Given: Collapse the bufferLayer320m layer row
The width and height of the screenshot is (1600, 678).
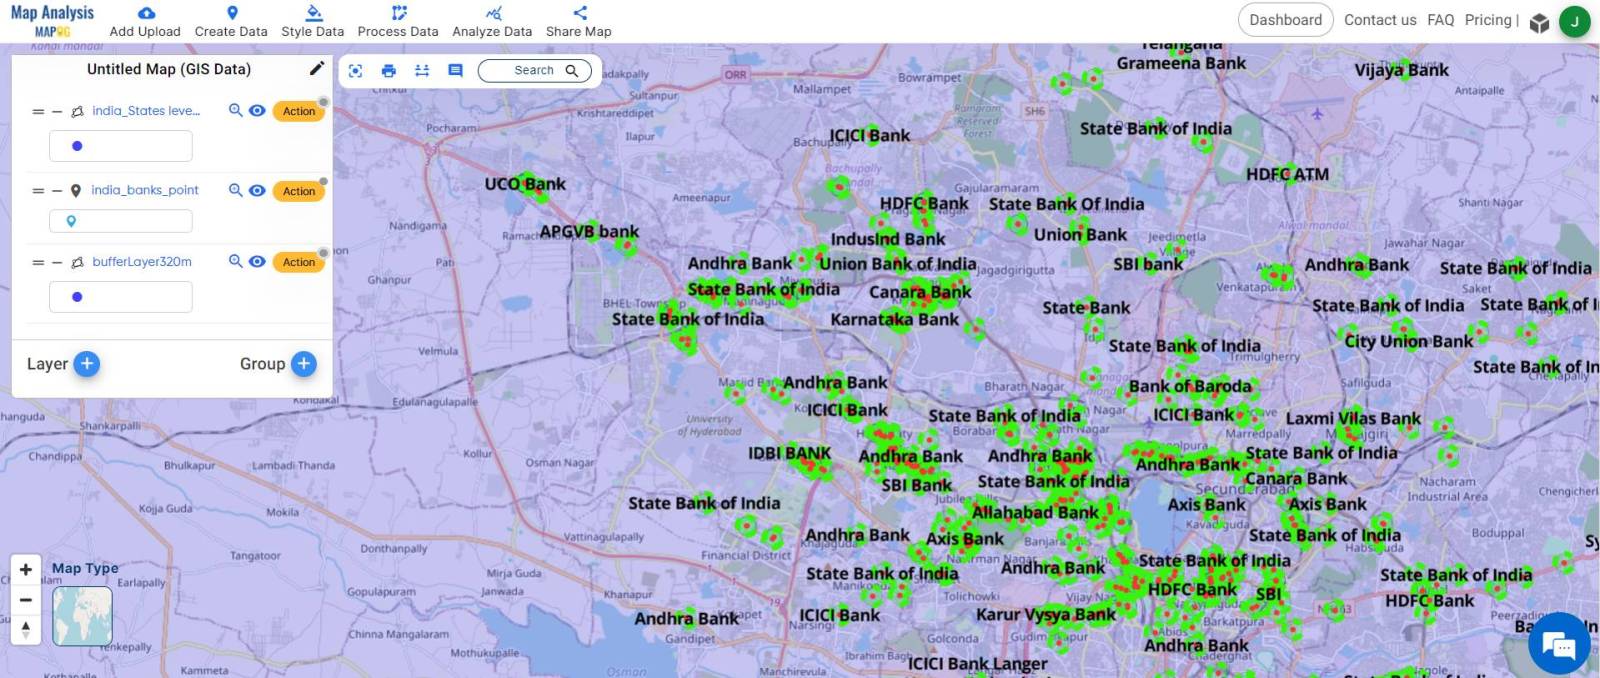Looking at the screenshot, I should (x=57, y=262).
